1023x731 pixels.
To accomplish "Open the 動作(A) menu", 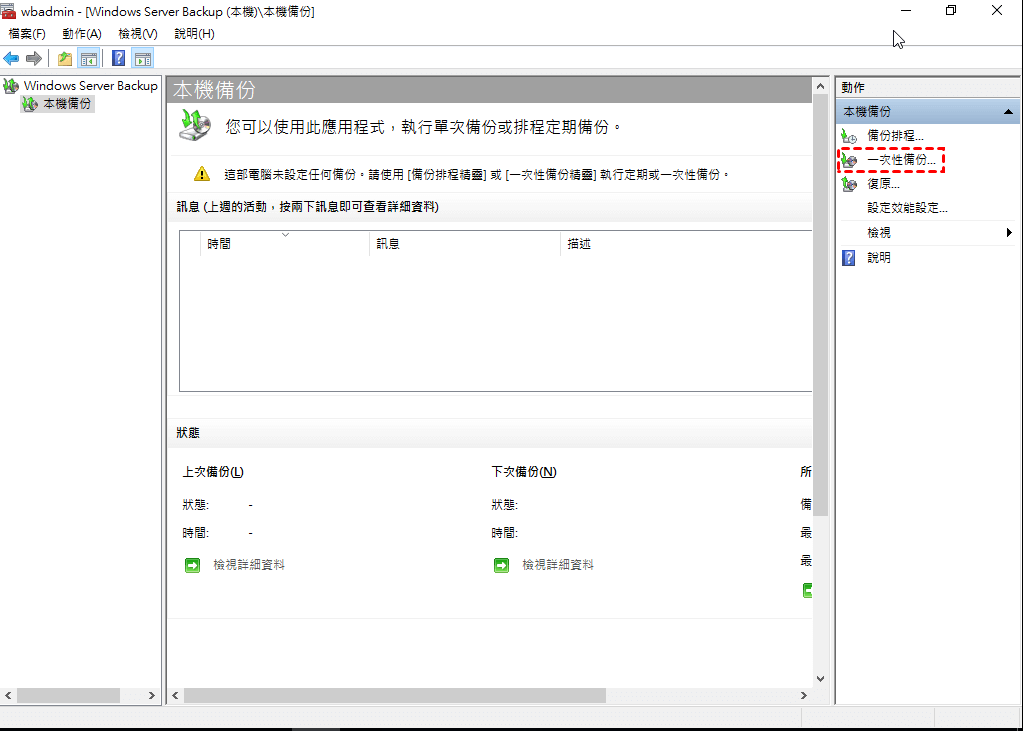I will [82, 34].
